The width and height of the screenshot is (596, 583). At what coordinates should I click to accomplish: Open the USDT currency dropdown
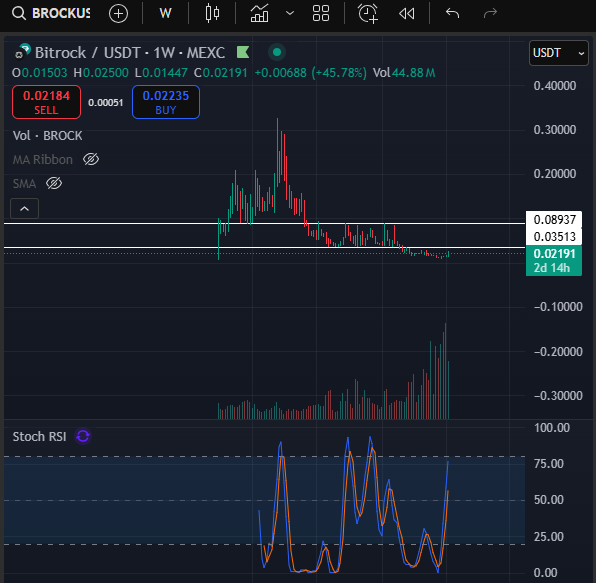(558, 53)
